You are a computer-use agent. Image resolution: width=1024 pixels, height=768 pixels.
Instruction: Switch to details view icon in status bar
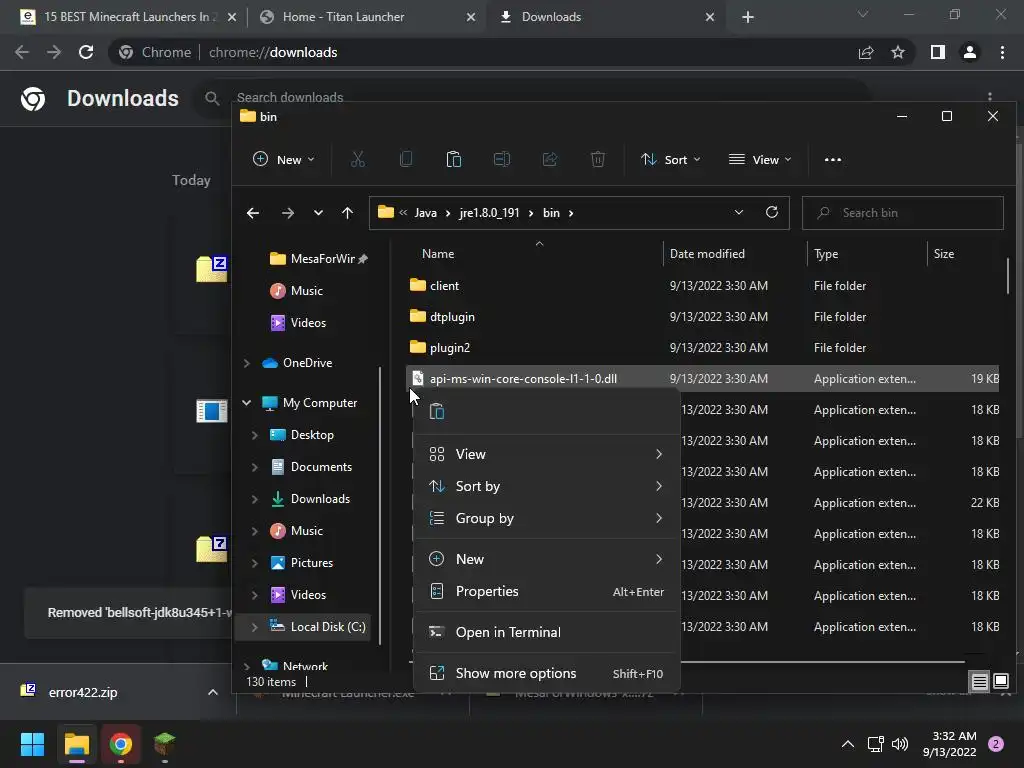pos(980,682)
